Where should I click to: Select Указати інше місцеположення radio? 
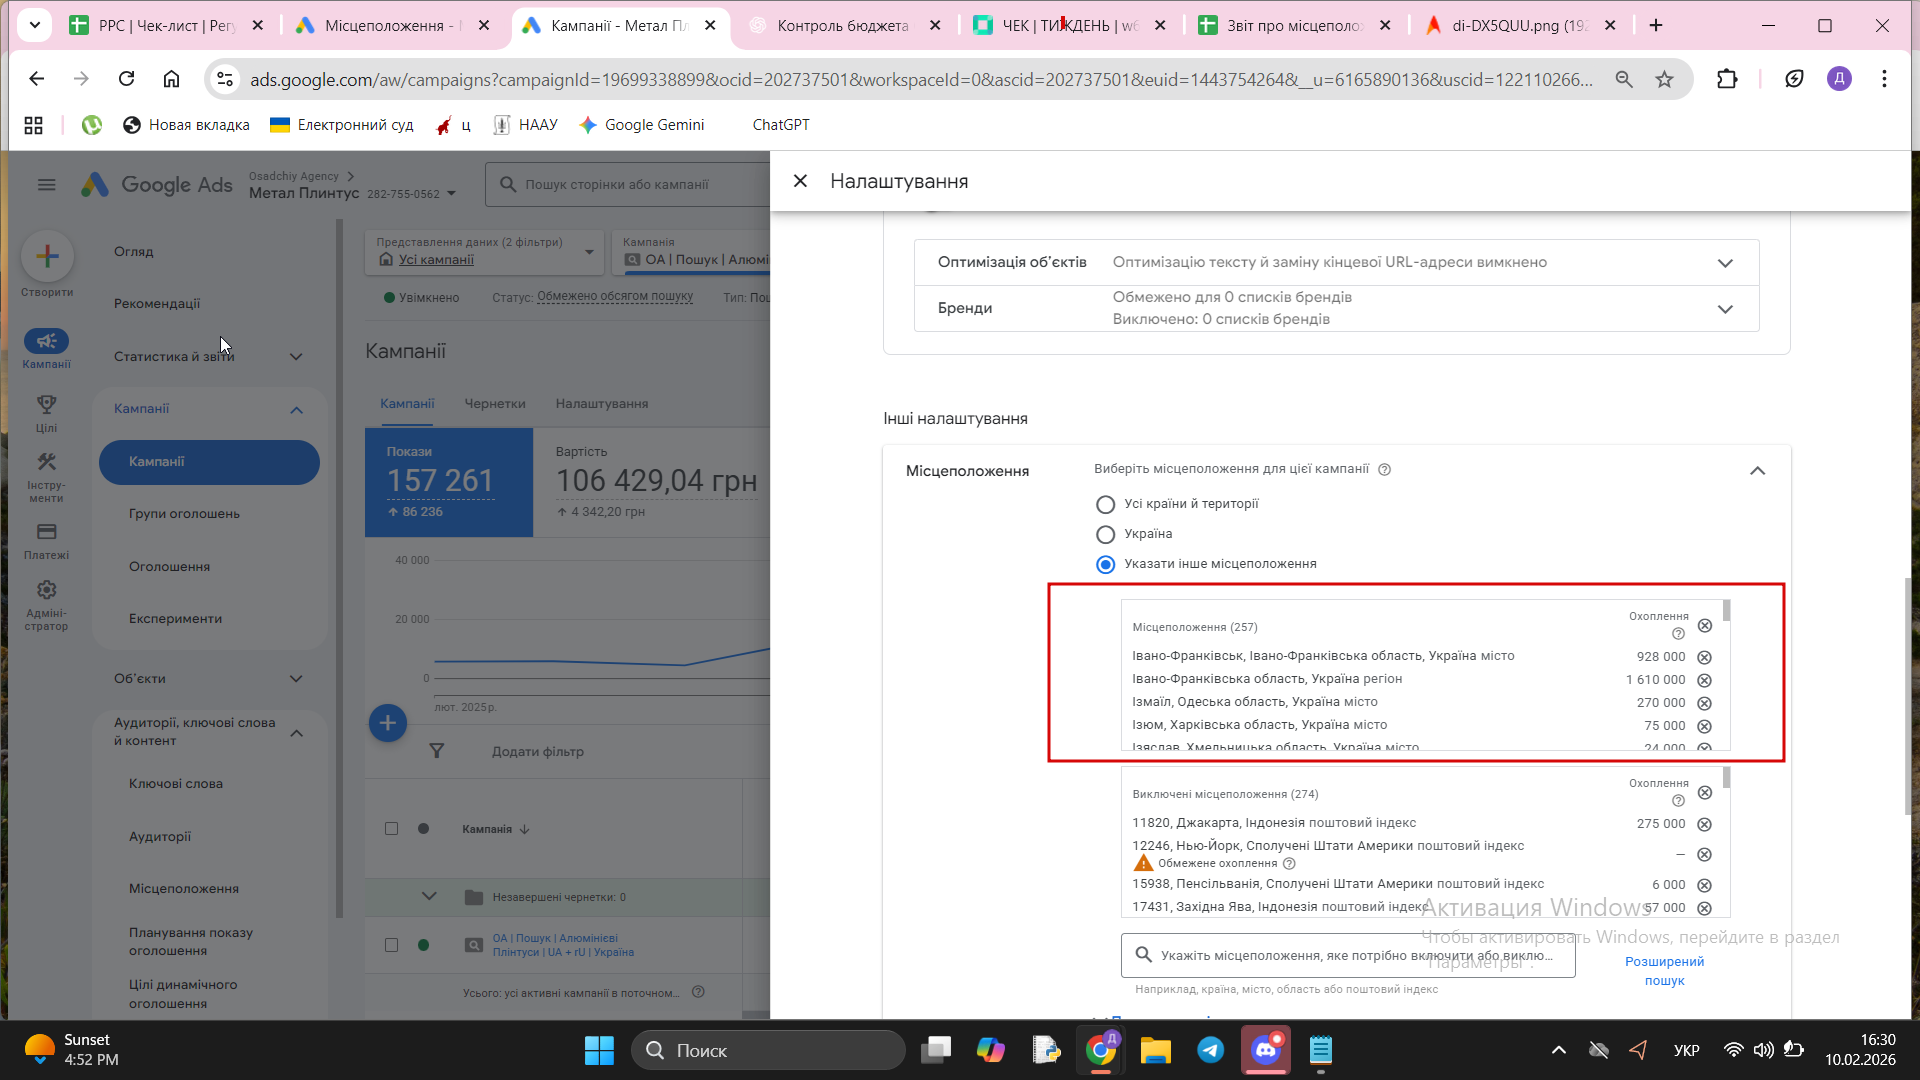1105,564
